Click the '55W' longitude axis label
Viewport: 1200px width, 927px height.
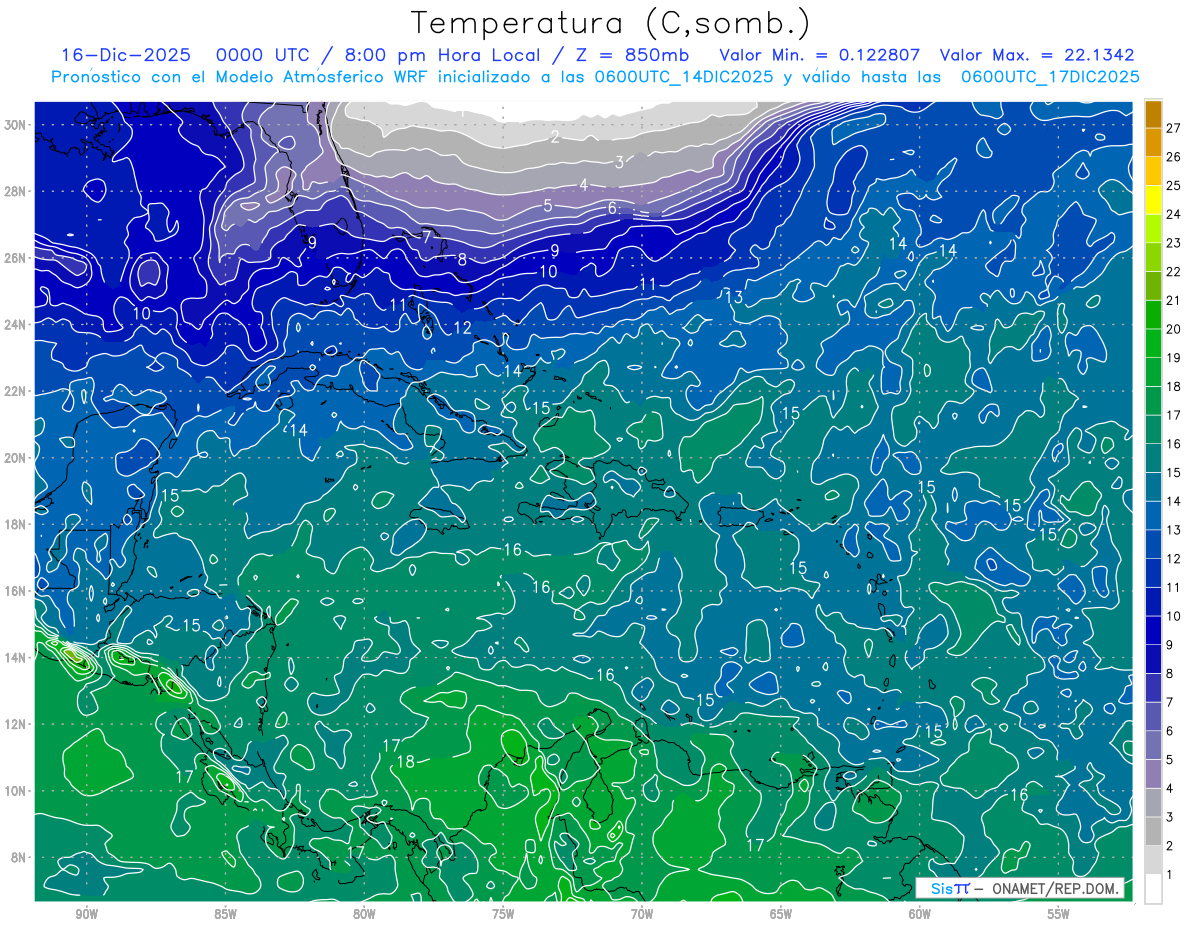coord(1059,915)
